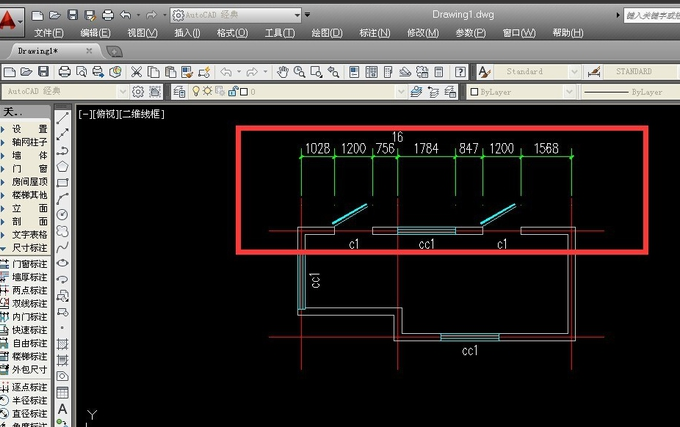Open the ByLayer linetype dropdown
Screen dimensions: 680x427
click(x=631, y=91)
